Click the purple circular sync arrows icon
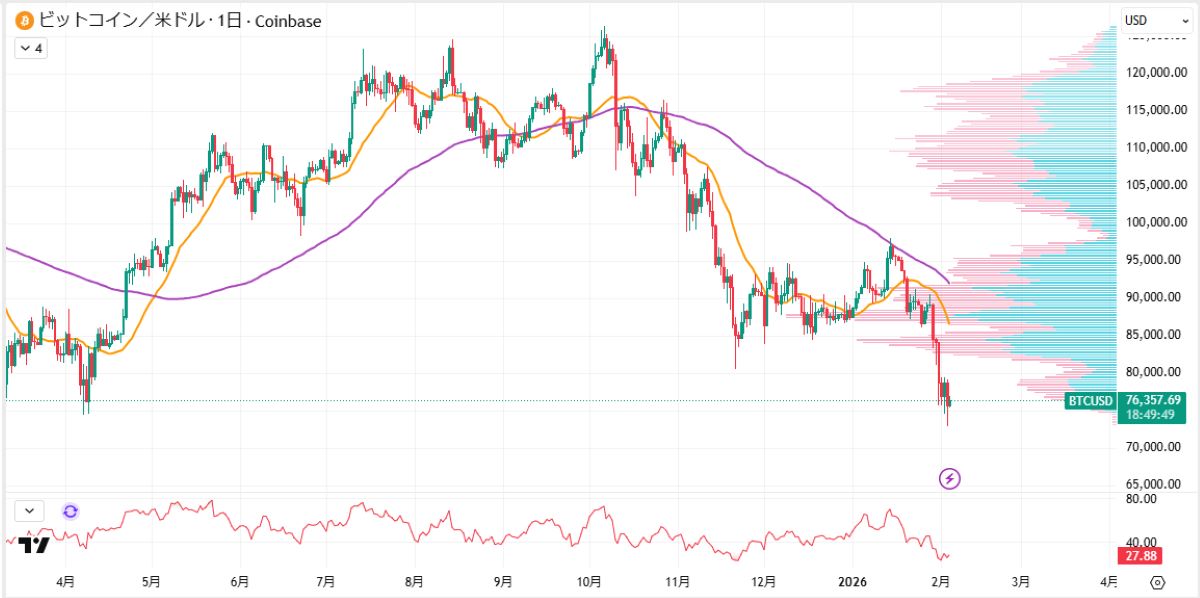This screenshot has width=1200, height=598. click(x=70, y=511)
